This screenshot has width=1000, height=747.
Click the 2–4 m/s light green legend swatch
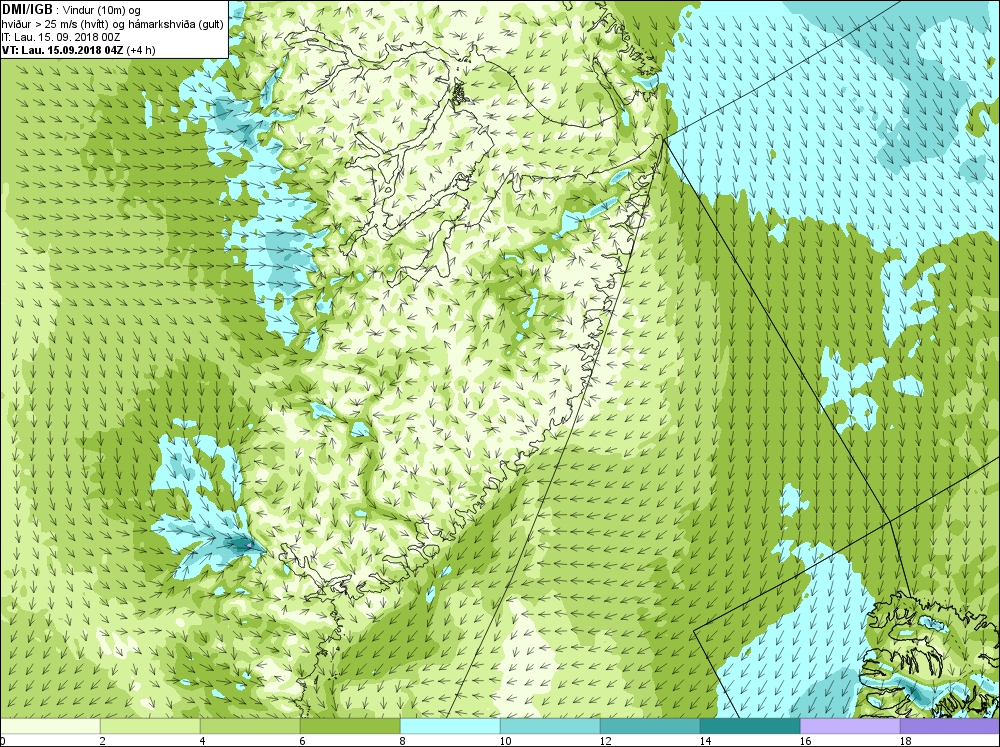click(x=151, y=726)
